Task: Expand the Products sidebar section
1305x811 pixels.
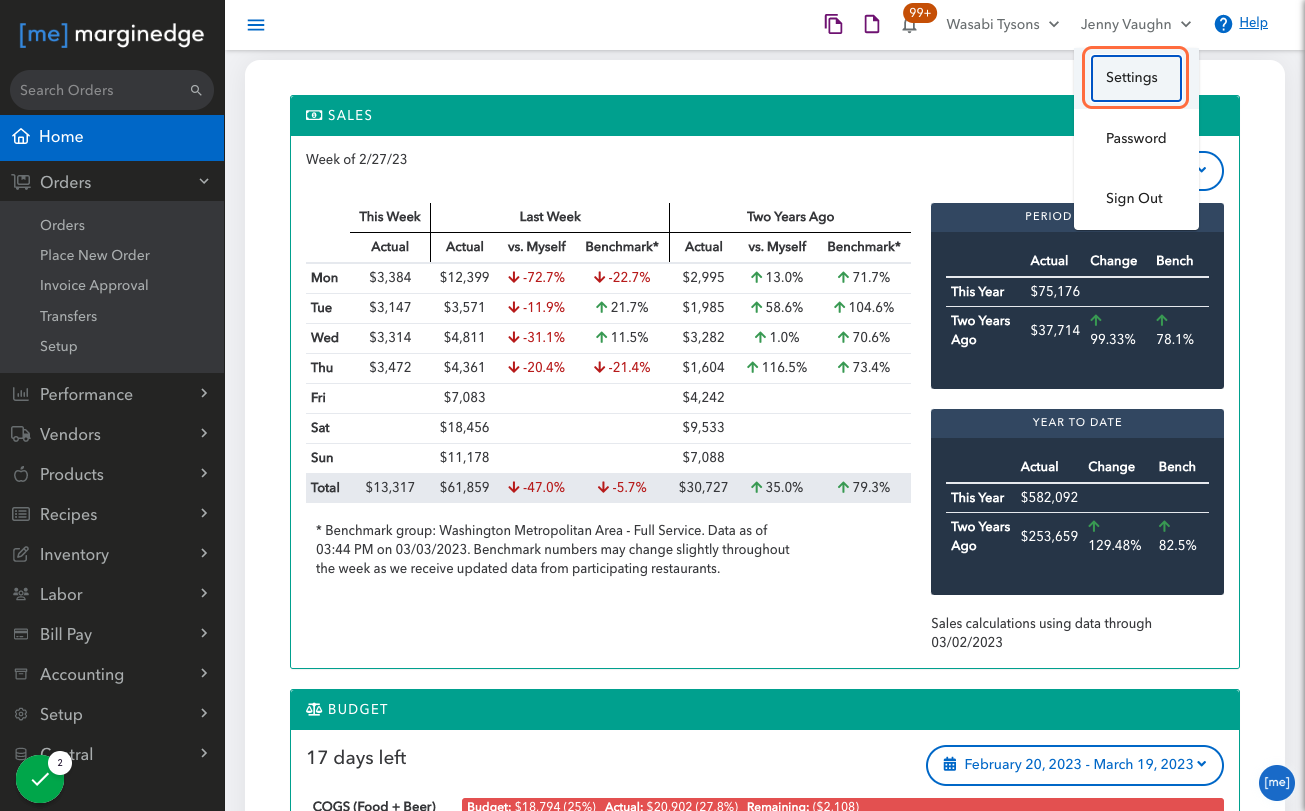Action: tap(204, 473)
